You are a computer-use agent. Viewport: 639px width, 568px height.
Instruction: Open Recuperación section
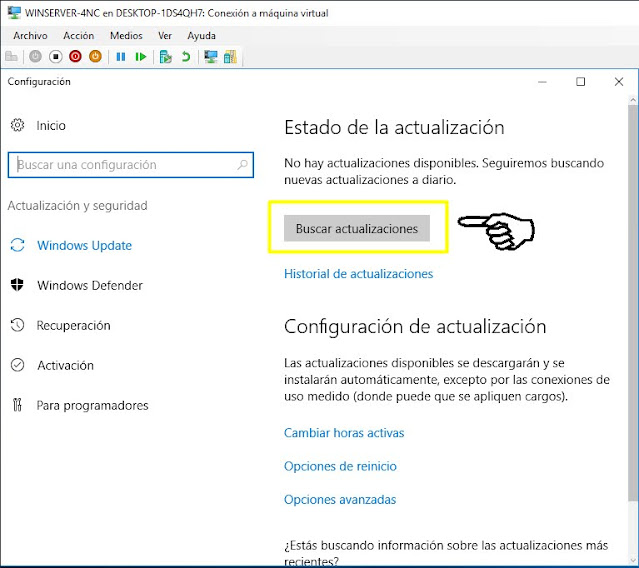(x=74, y=326)
